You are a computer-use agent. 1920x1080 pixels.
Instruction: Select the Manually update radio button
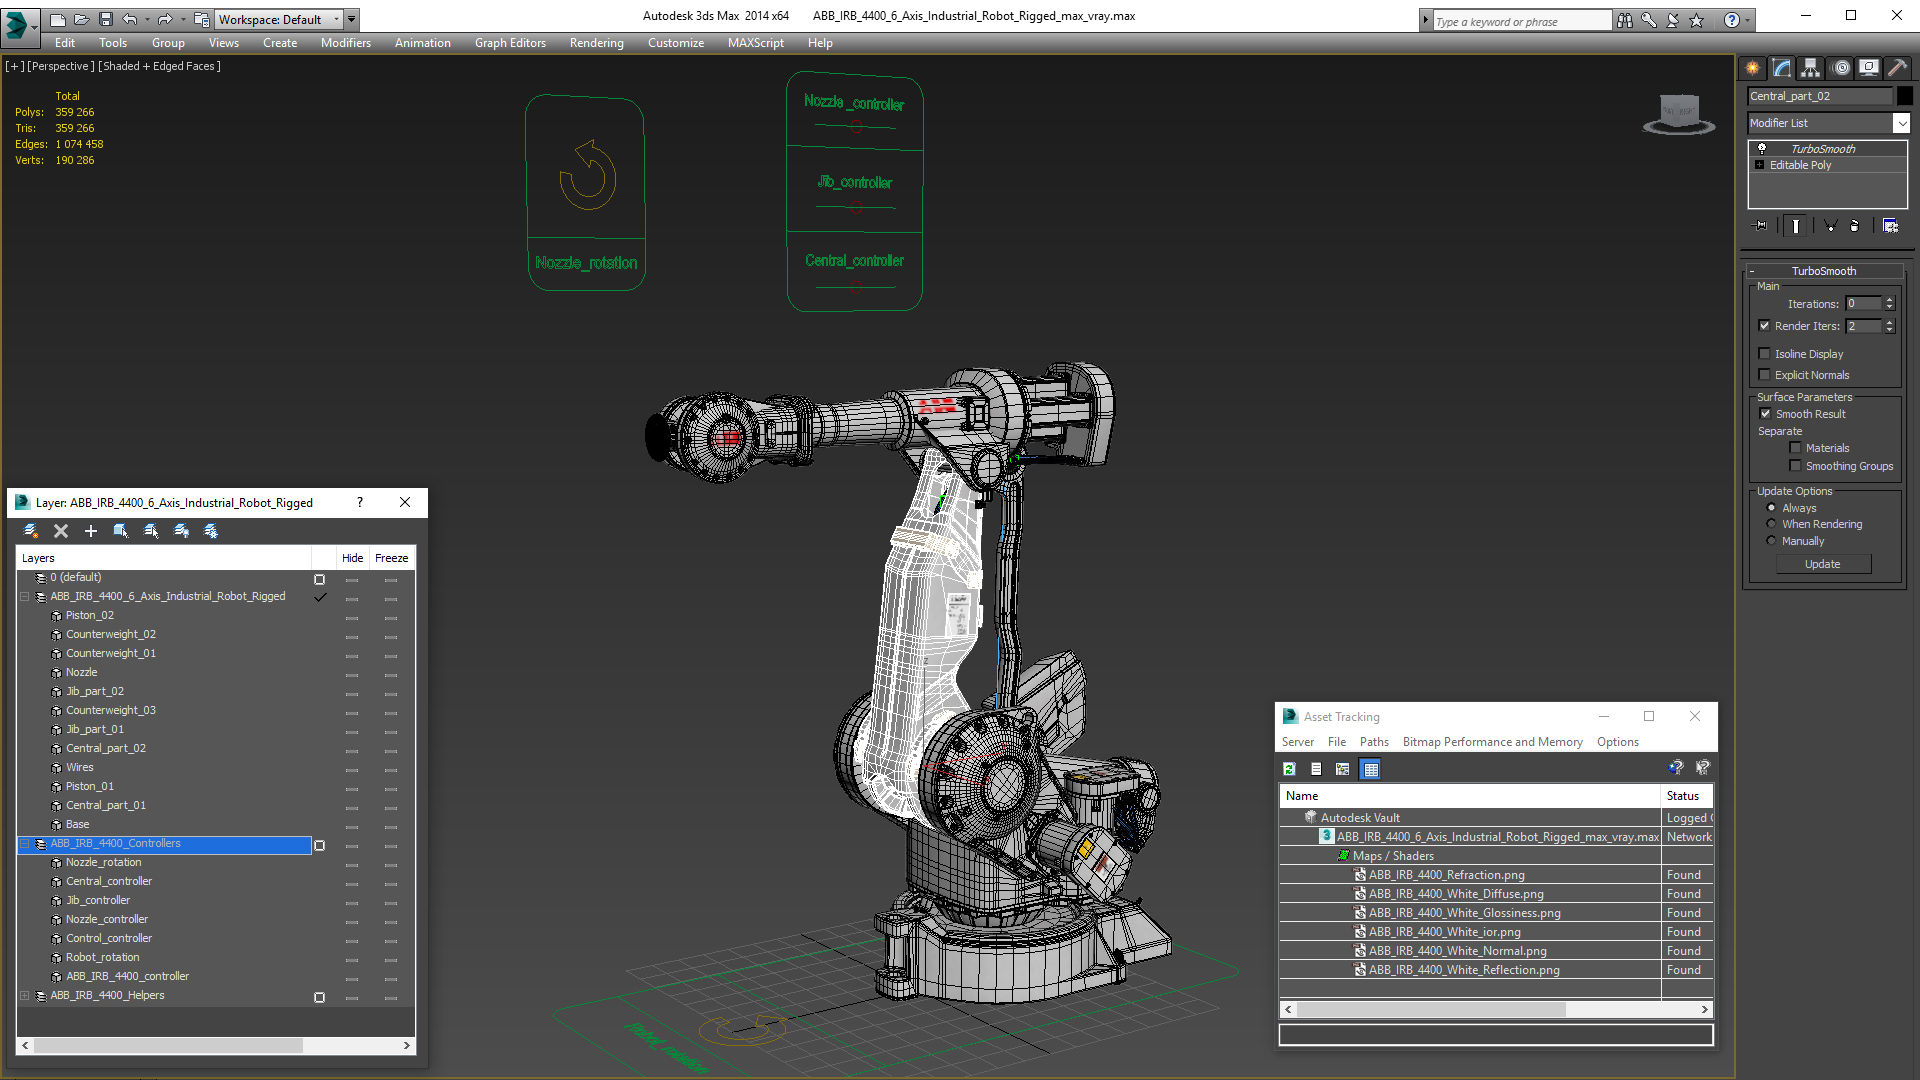coord(1771,541)
